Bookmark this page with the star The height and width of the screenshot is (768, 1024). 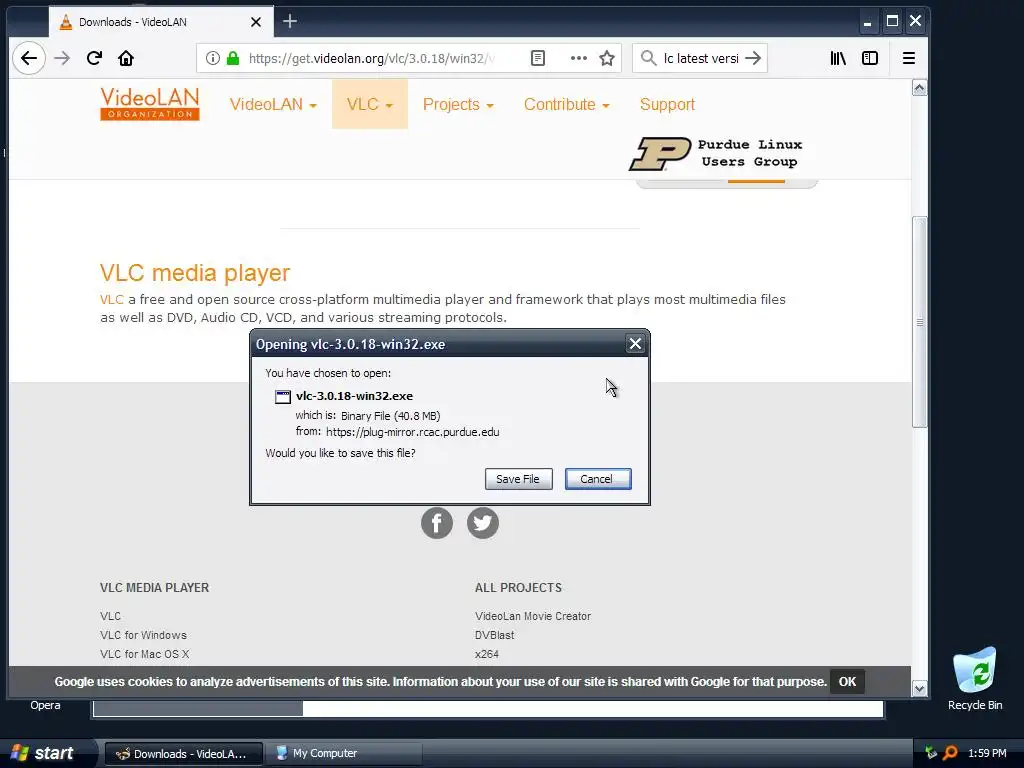[x=607, y=58]
